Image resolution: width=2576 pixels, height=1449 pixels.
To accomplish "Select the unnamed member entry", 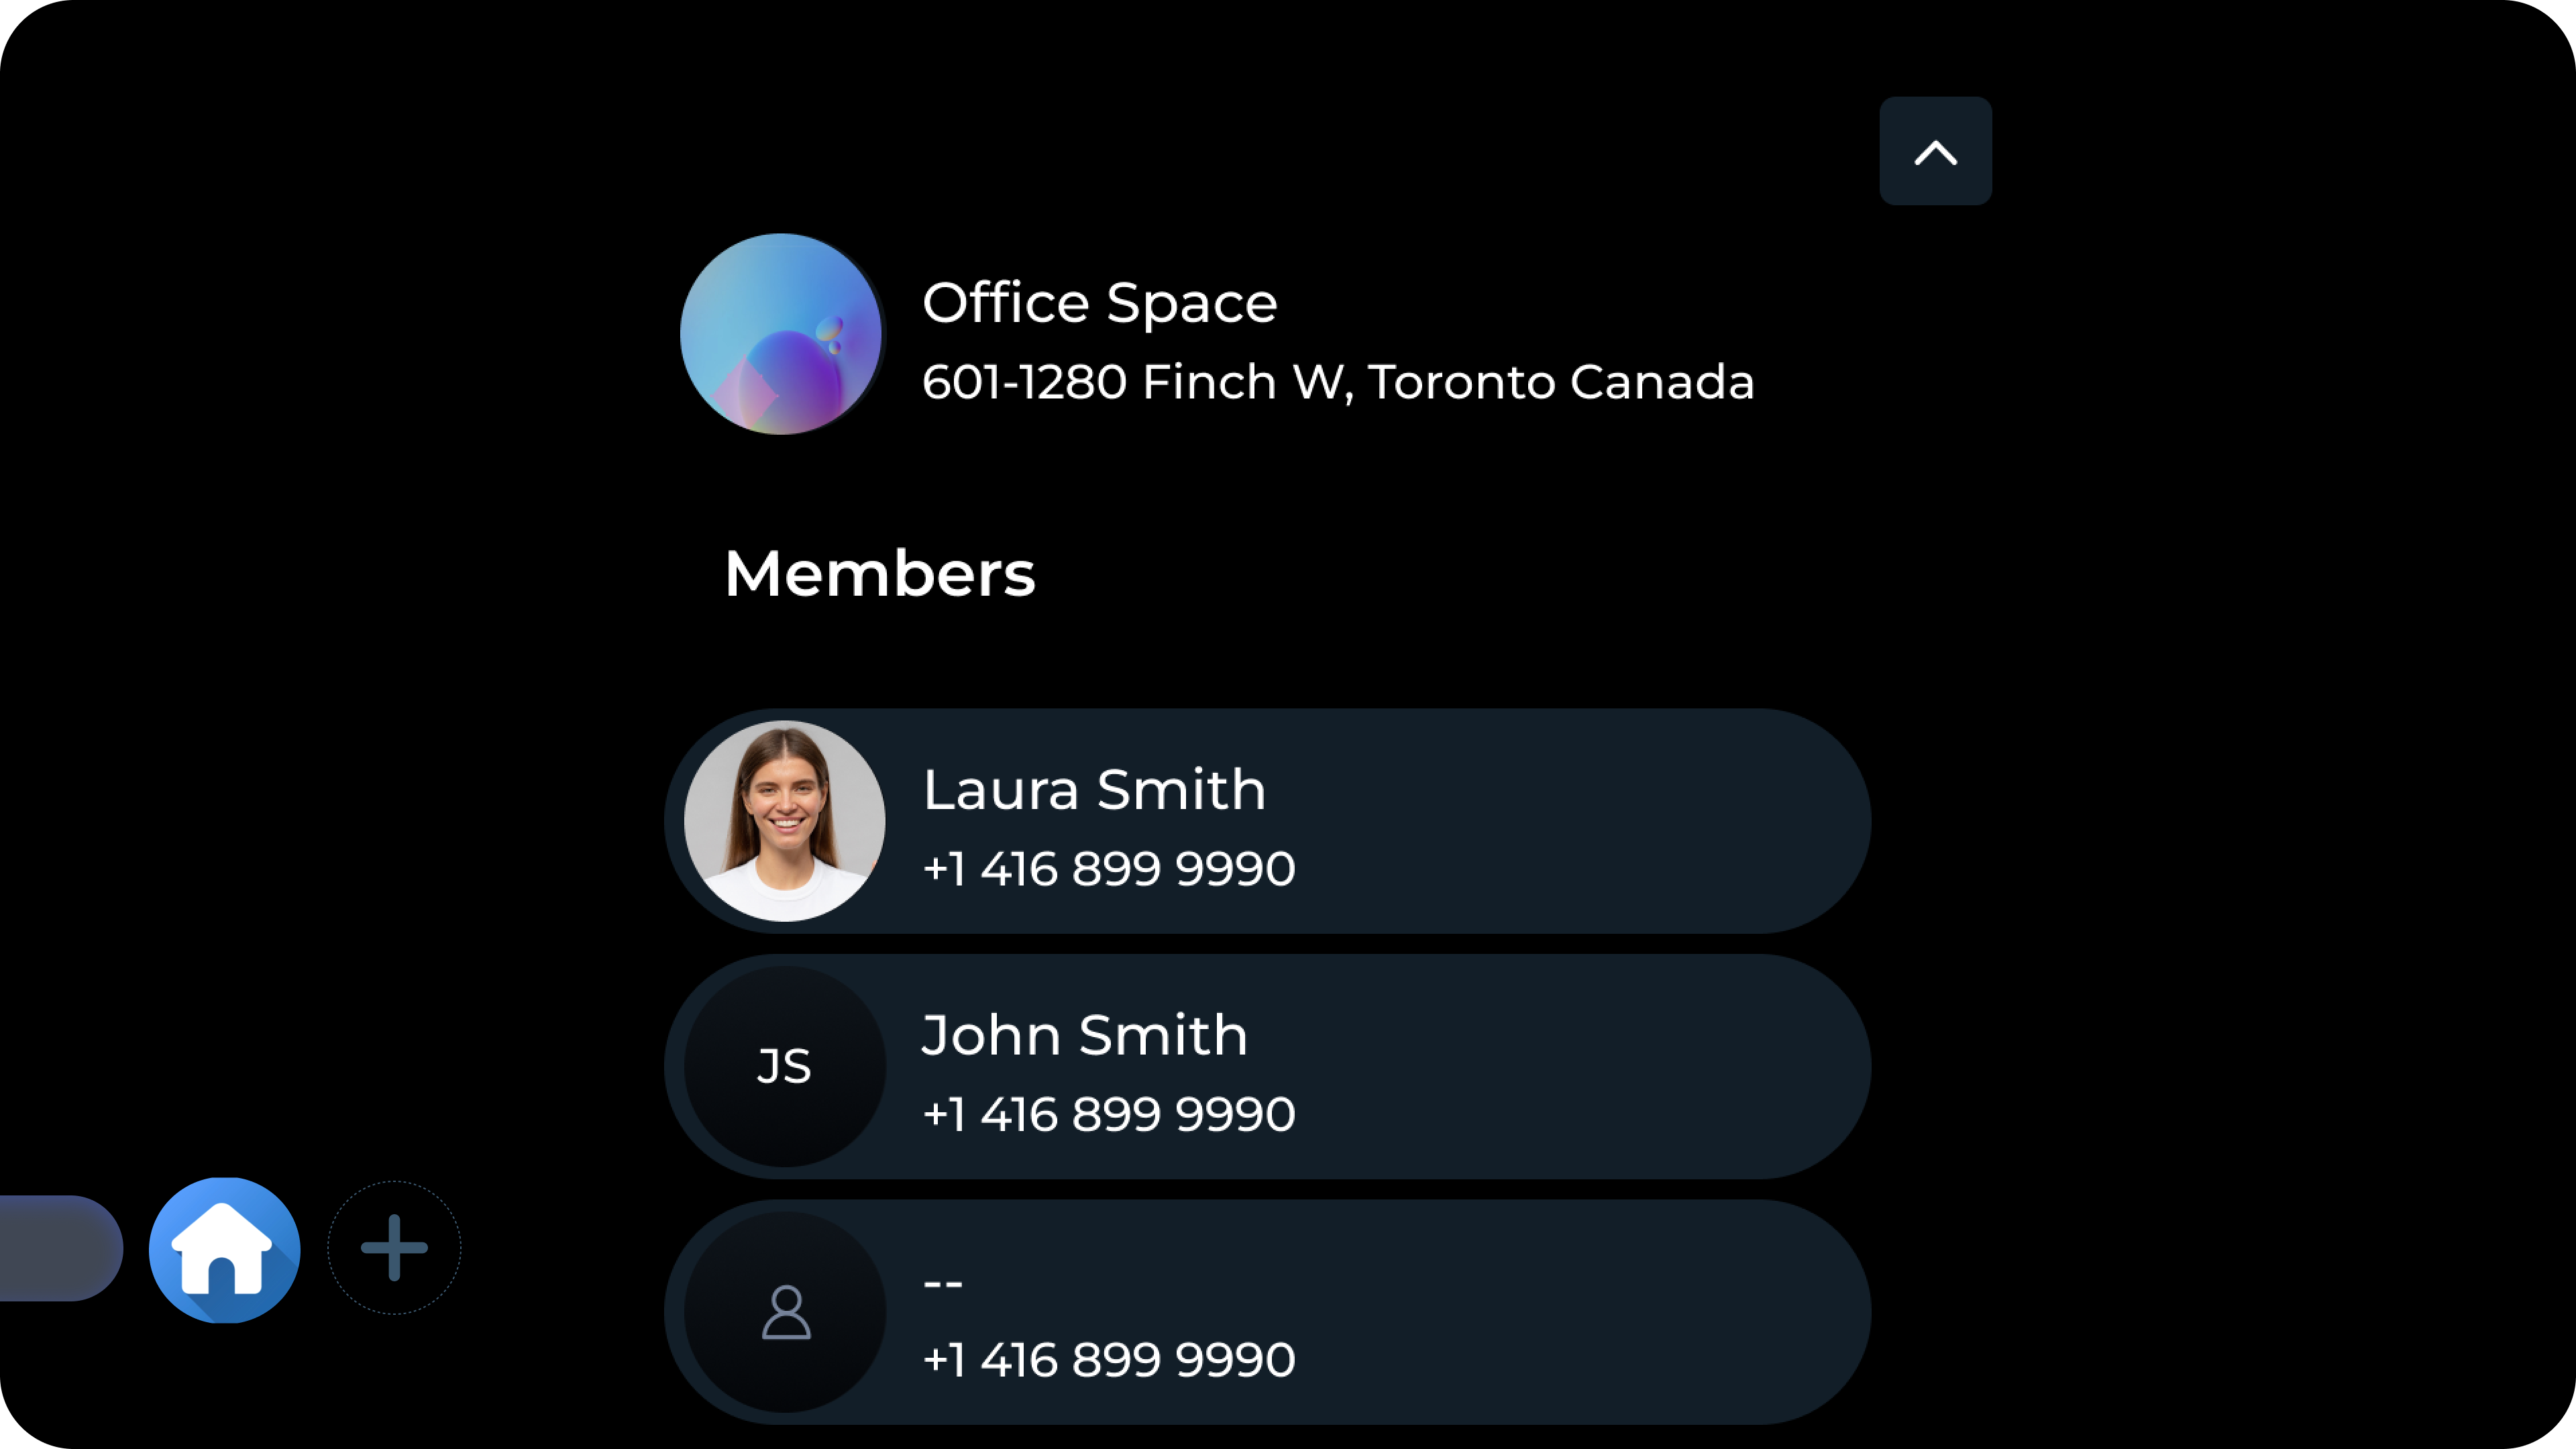I will click(x=1267, y=1312).
